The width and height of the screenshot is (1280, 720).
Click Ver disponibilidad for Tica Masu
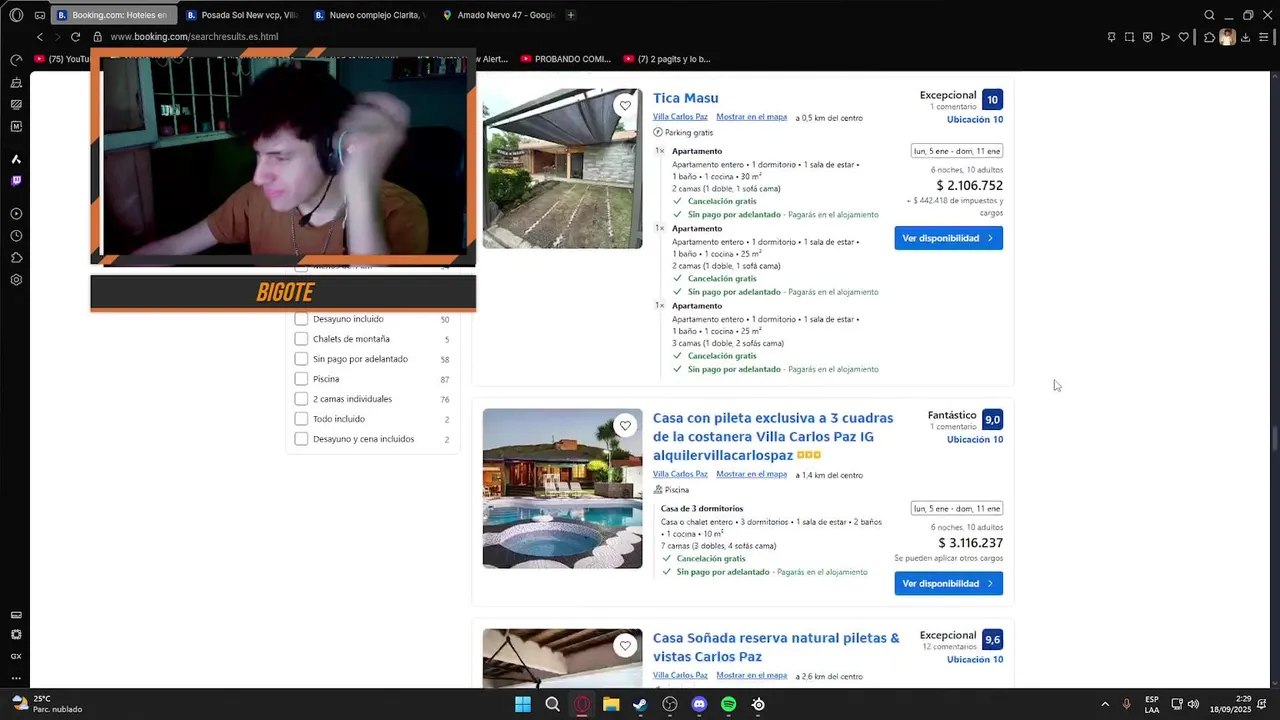[x=948, y=238]
